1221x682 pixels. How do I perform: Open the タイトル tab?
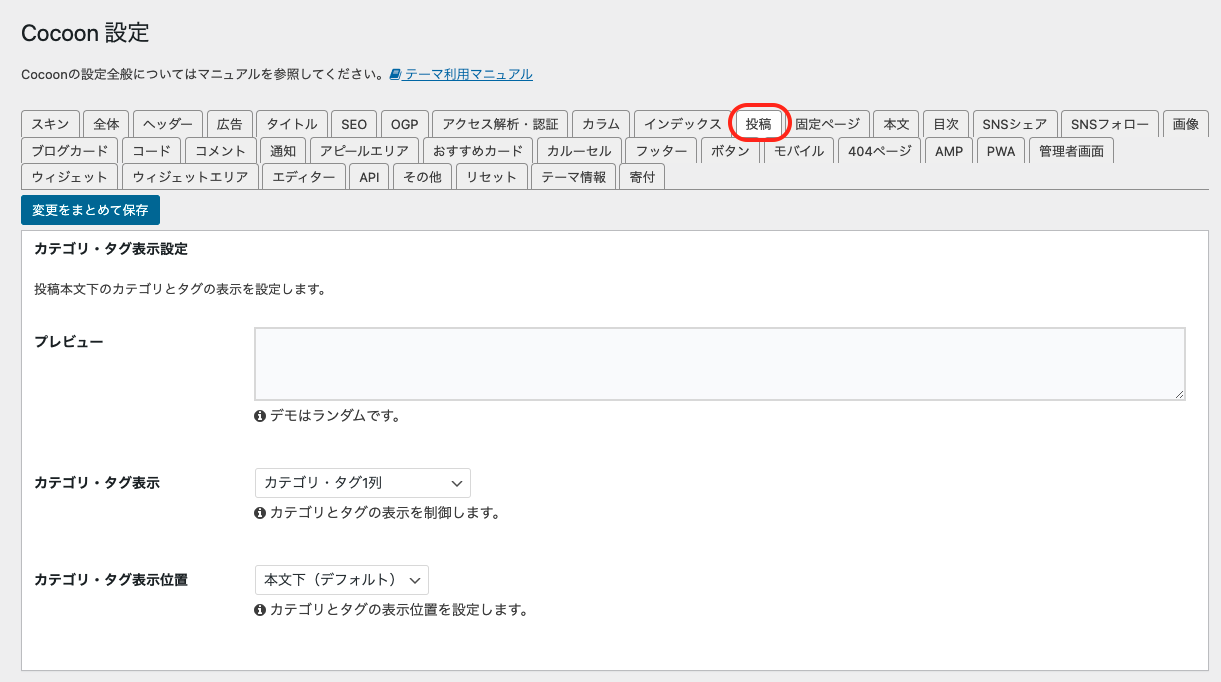coord(291,124)
